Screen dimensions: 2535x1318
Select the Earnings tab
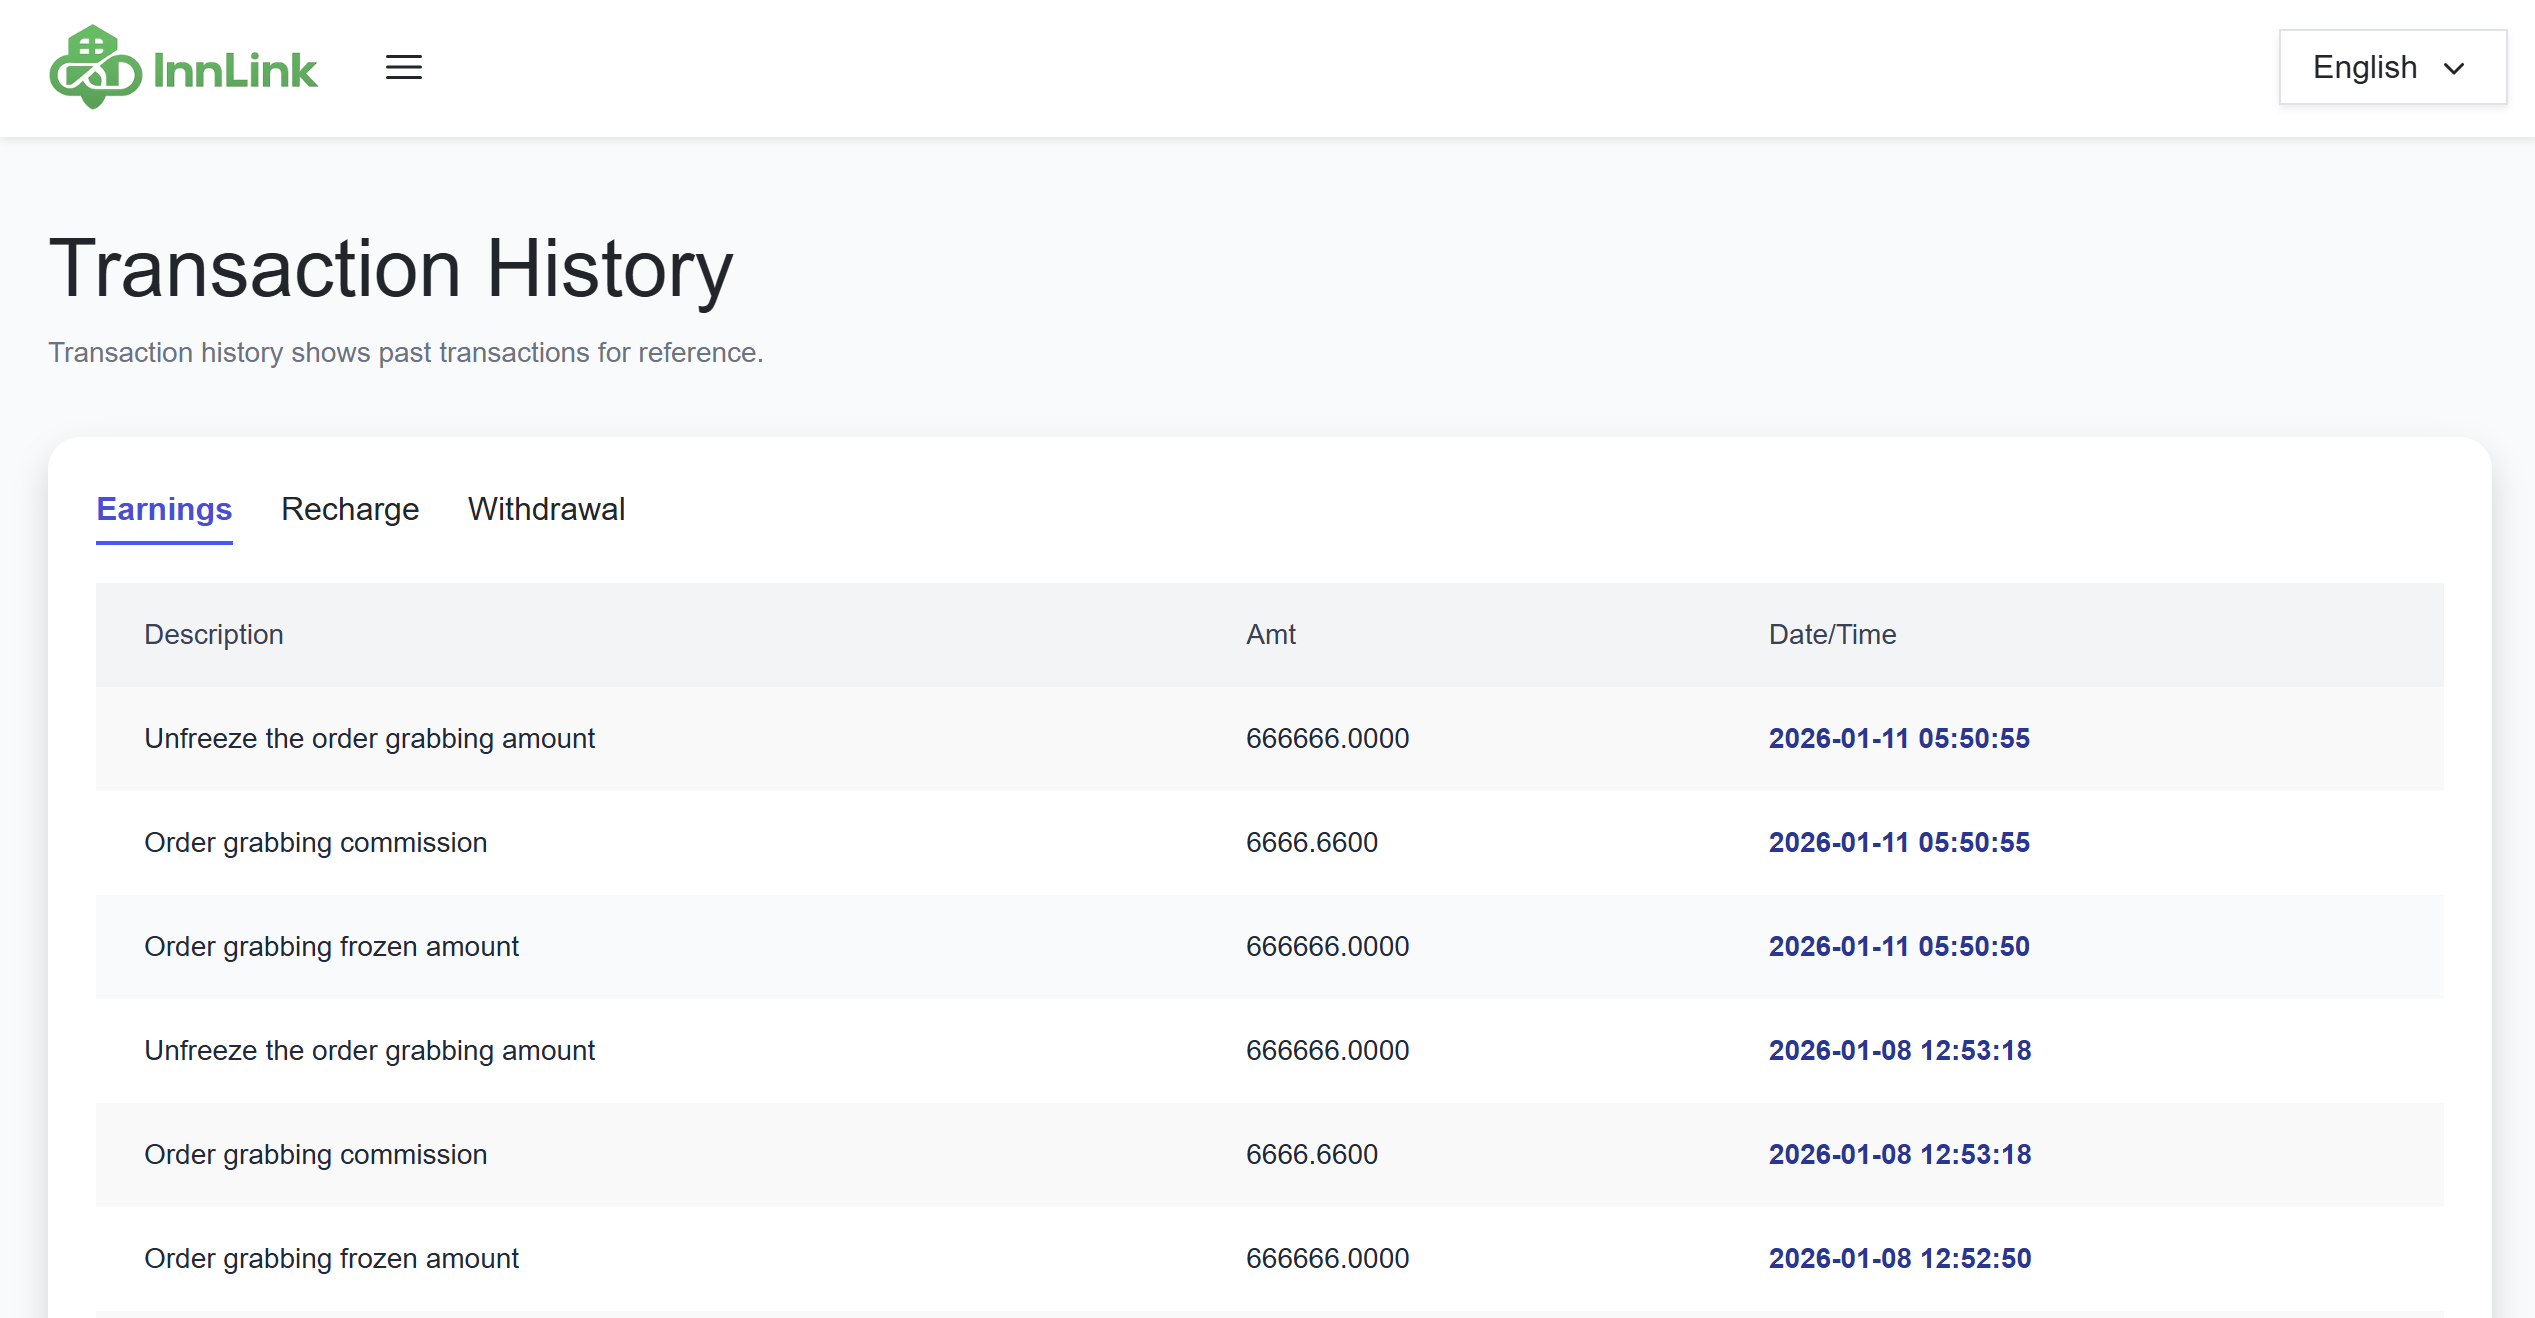pyautogui.click(x=164, y=509)
